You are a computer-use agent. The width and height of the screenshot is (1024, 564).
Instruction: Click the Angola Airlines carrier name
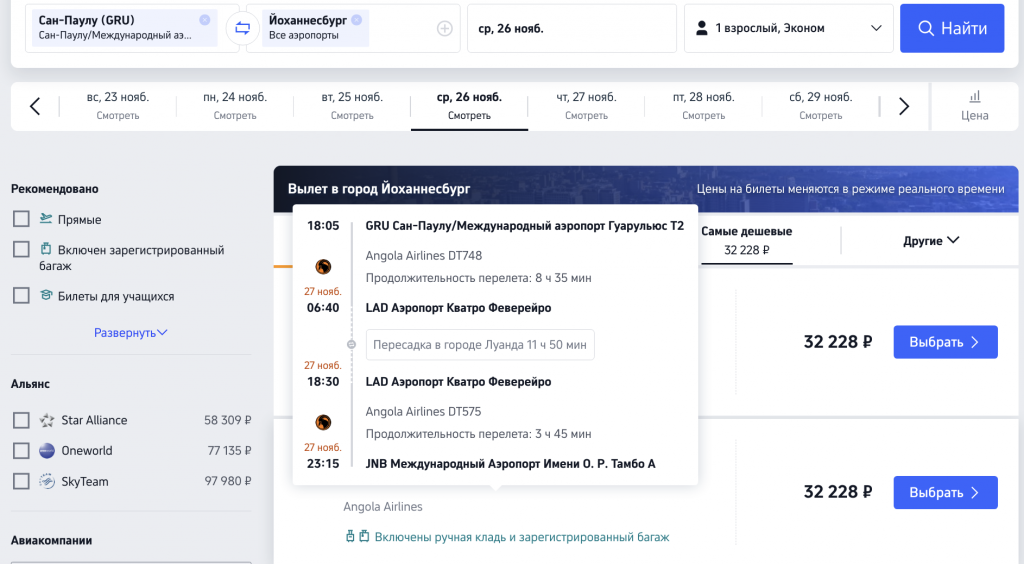pyautogui.click(x=383, y=507)
